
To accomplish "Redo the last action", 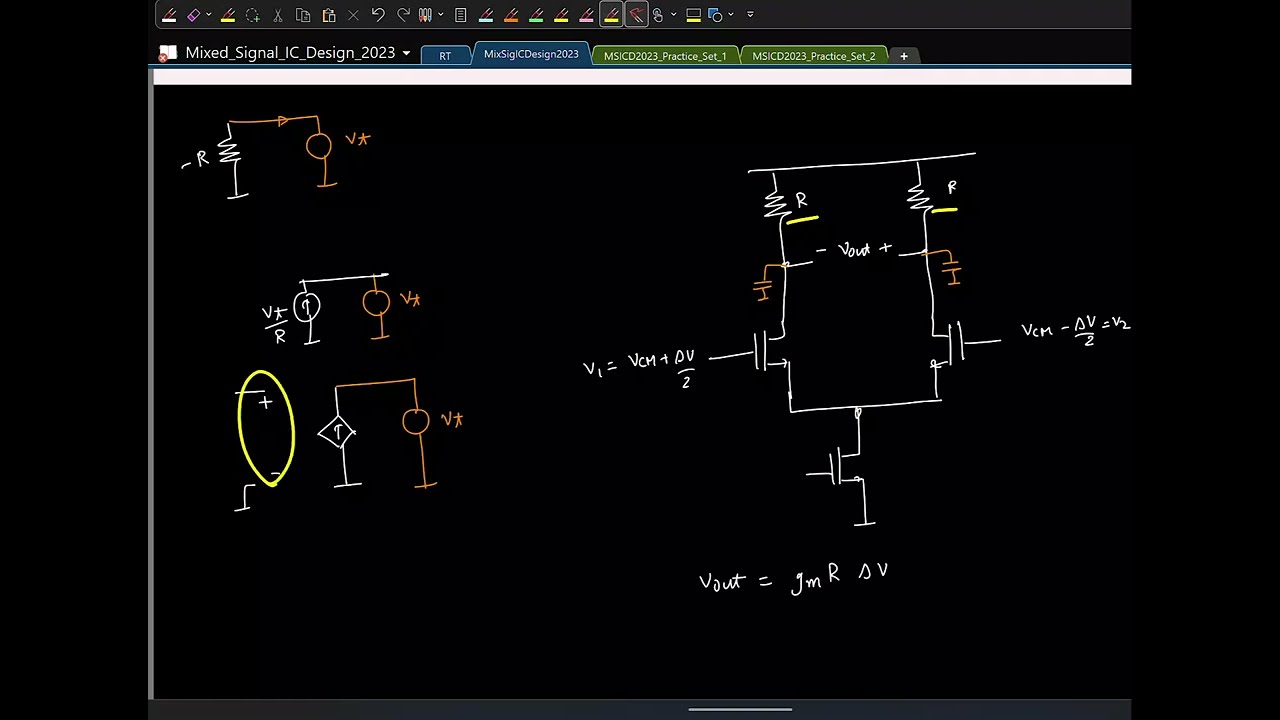I will (x=403, y=15).
